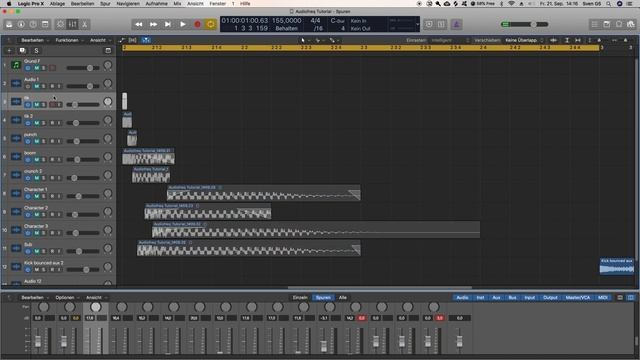The height and width of the screenshot is (360, 640).
Task: Open the Ablage menu in the menu bar
Action: click(57, 4)
